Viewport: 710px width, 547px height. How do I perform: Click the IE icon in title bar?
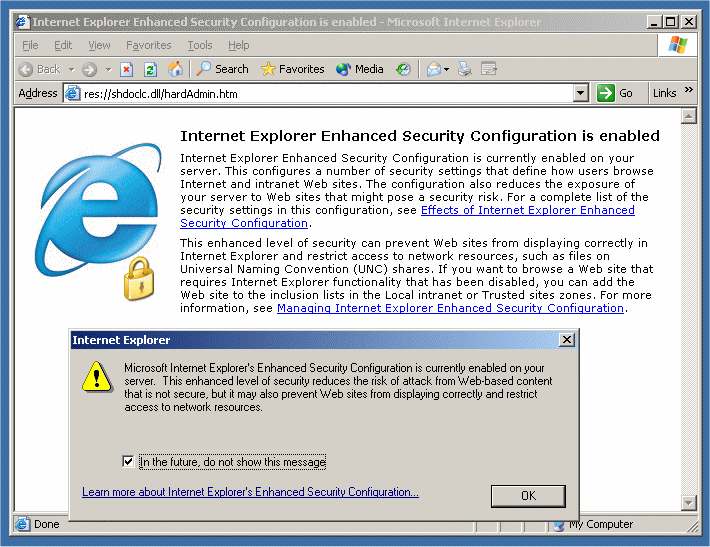coord(22,22)
